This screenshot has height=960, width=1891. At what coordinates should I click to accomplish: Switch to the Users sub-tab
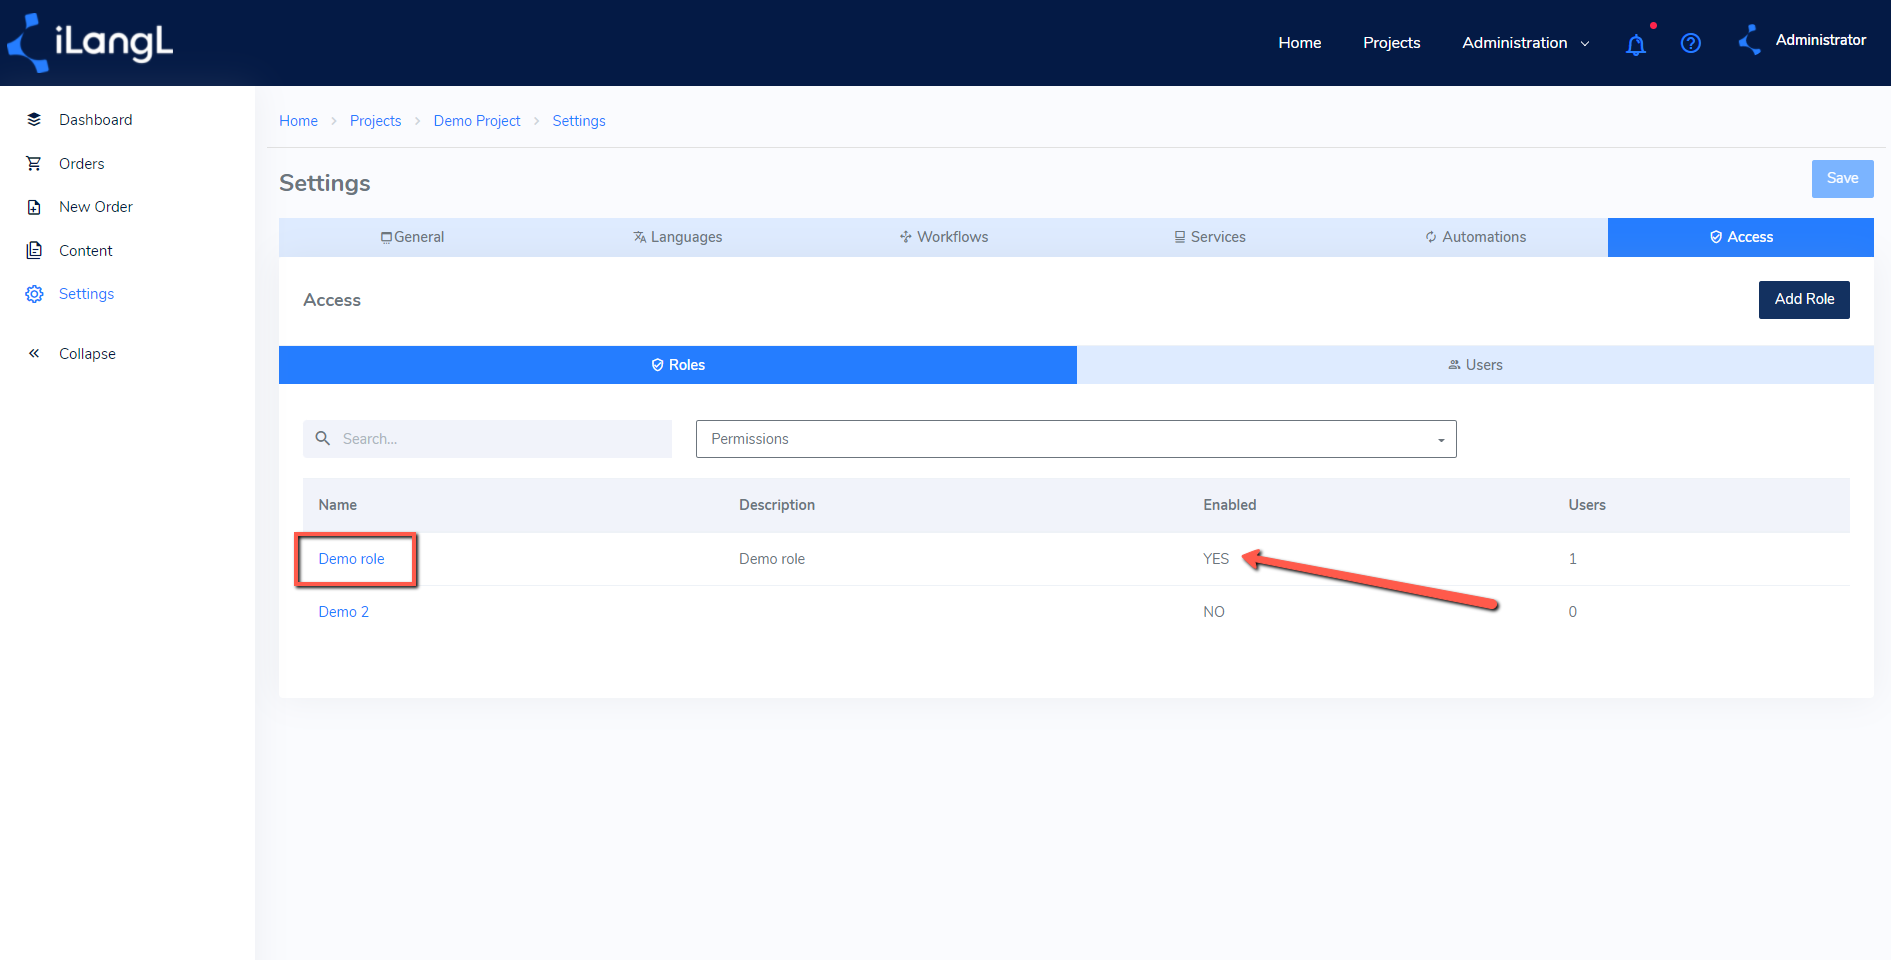click(1475, 365)
